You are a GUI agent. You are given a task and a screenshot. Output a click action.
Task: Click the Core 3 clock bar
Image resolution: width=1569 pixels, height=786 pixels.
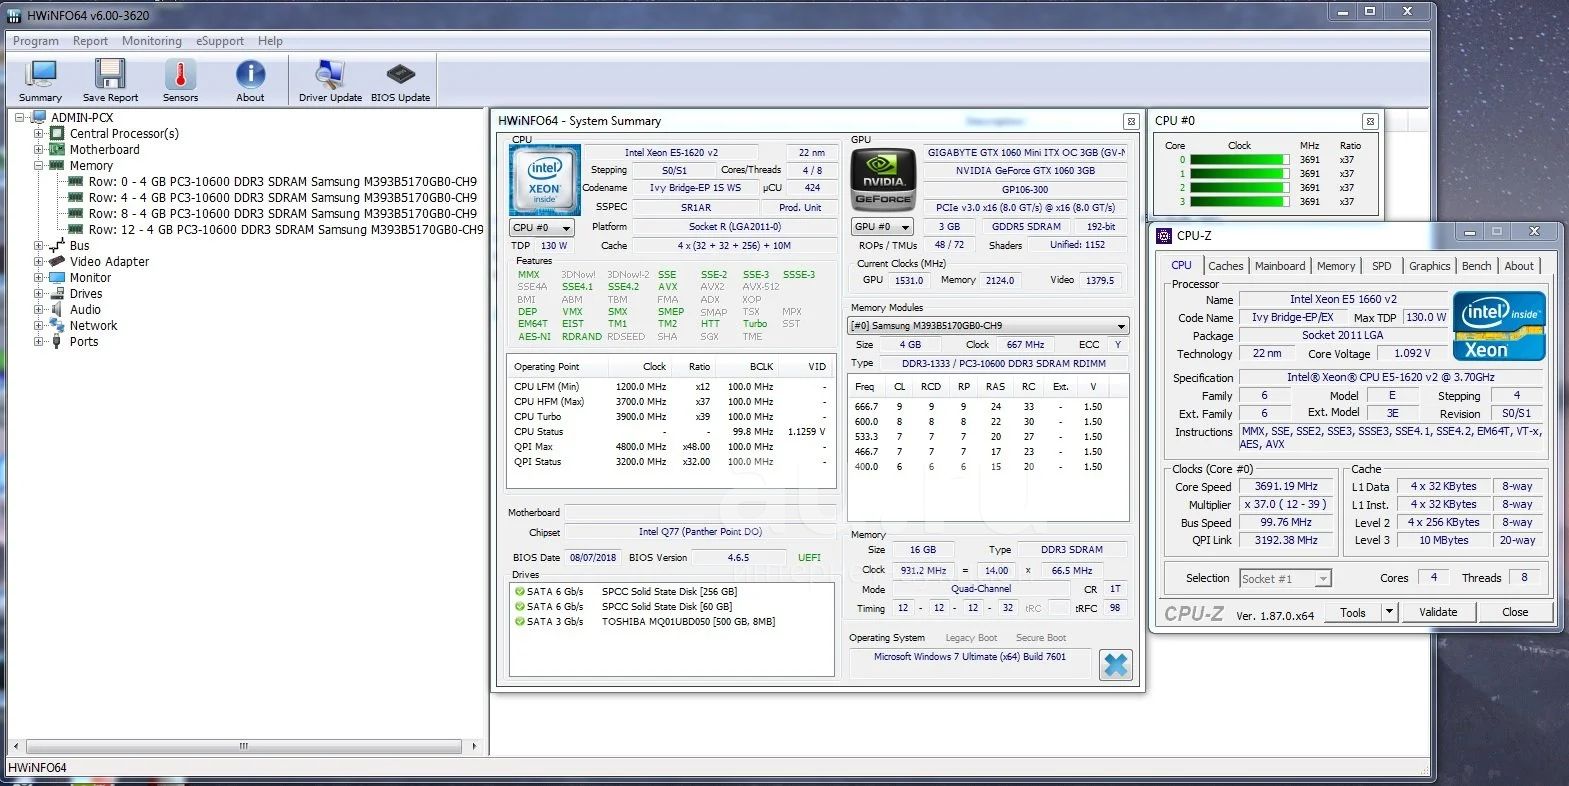[x=1239, y=202]
